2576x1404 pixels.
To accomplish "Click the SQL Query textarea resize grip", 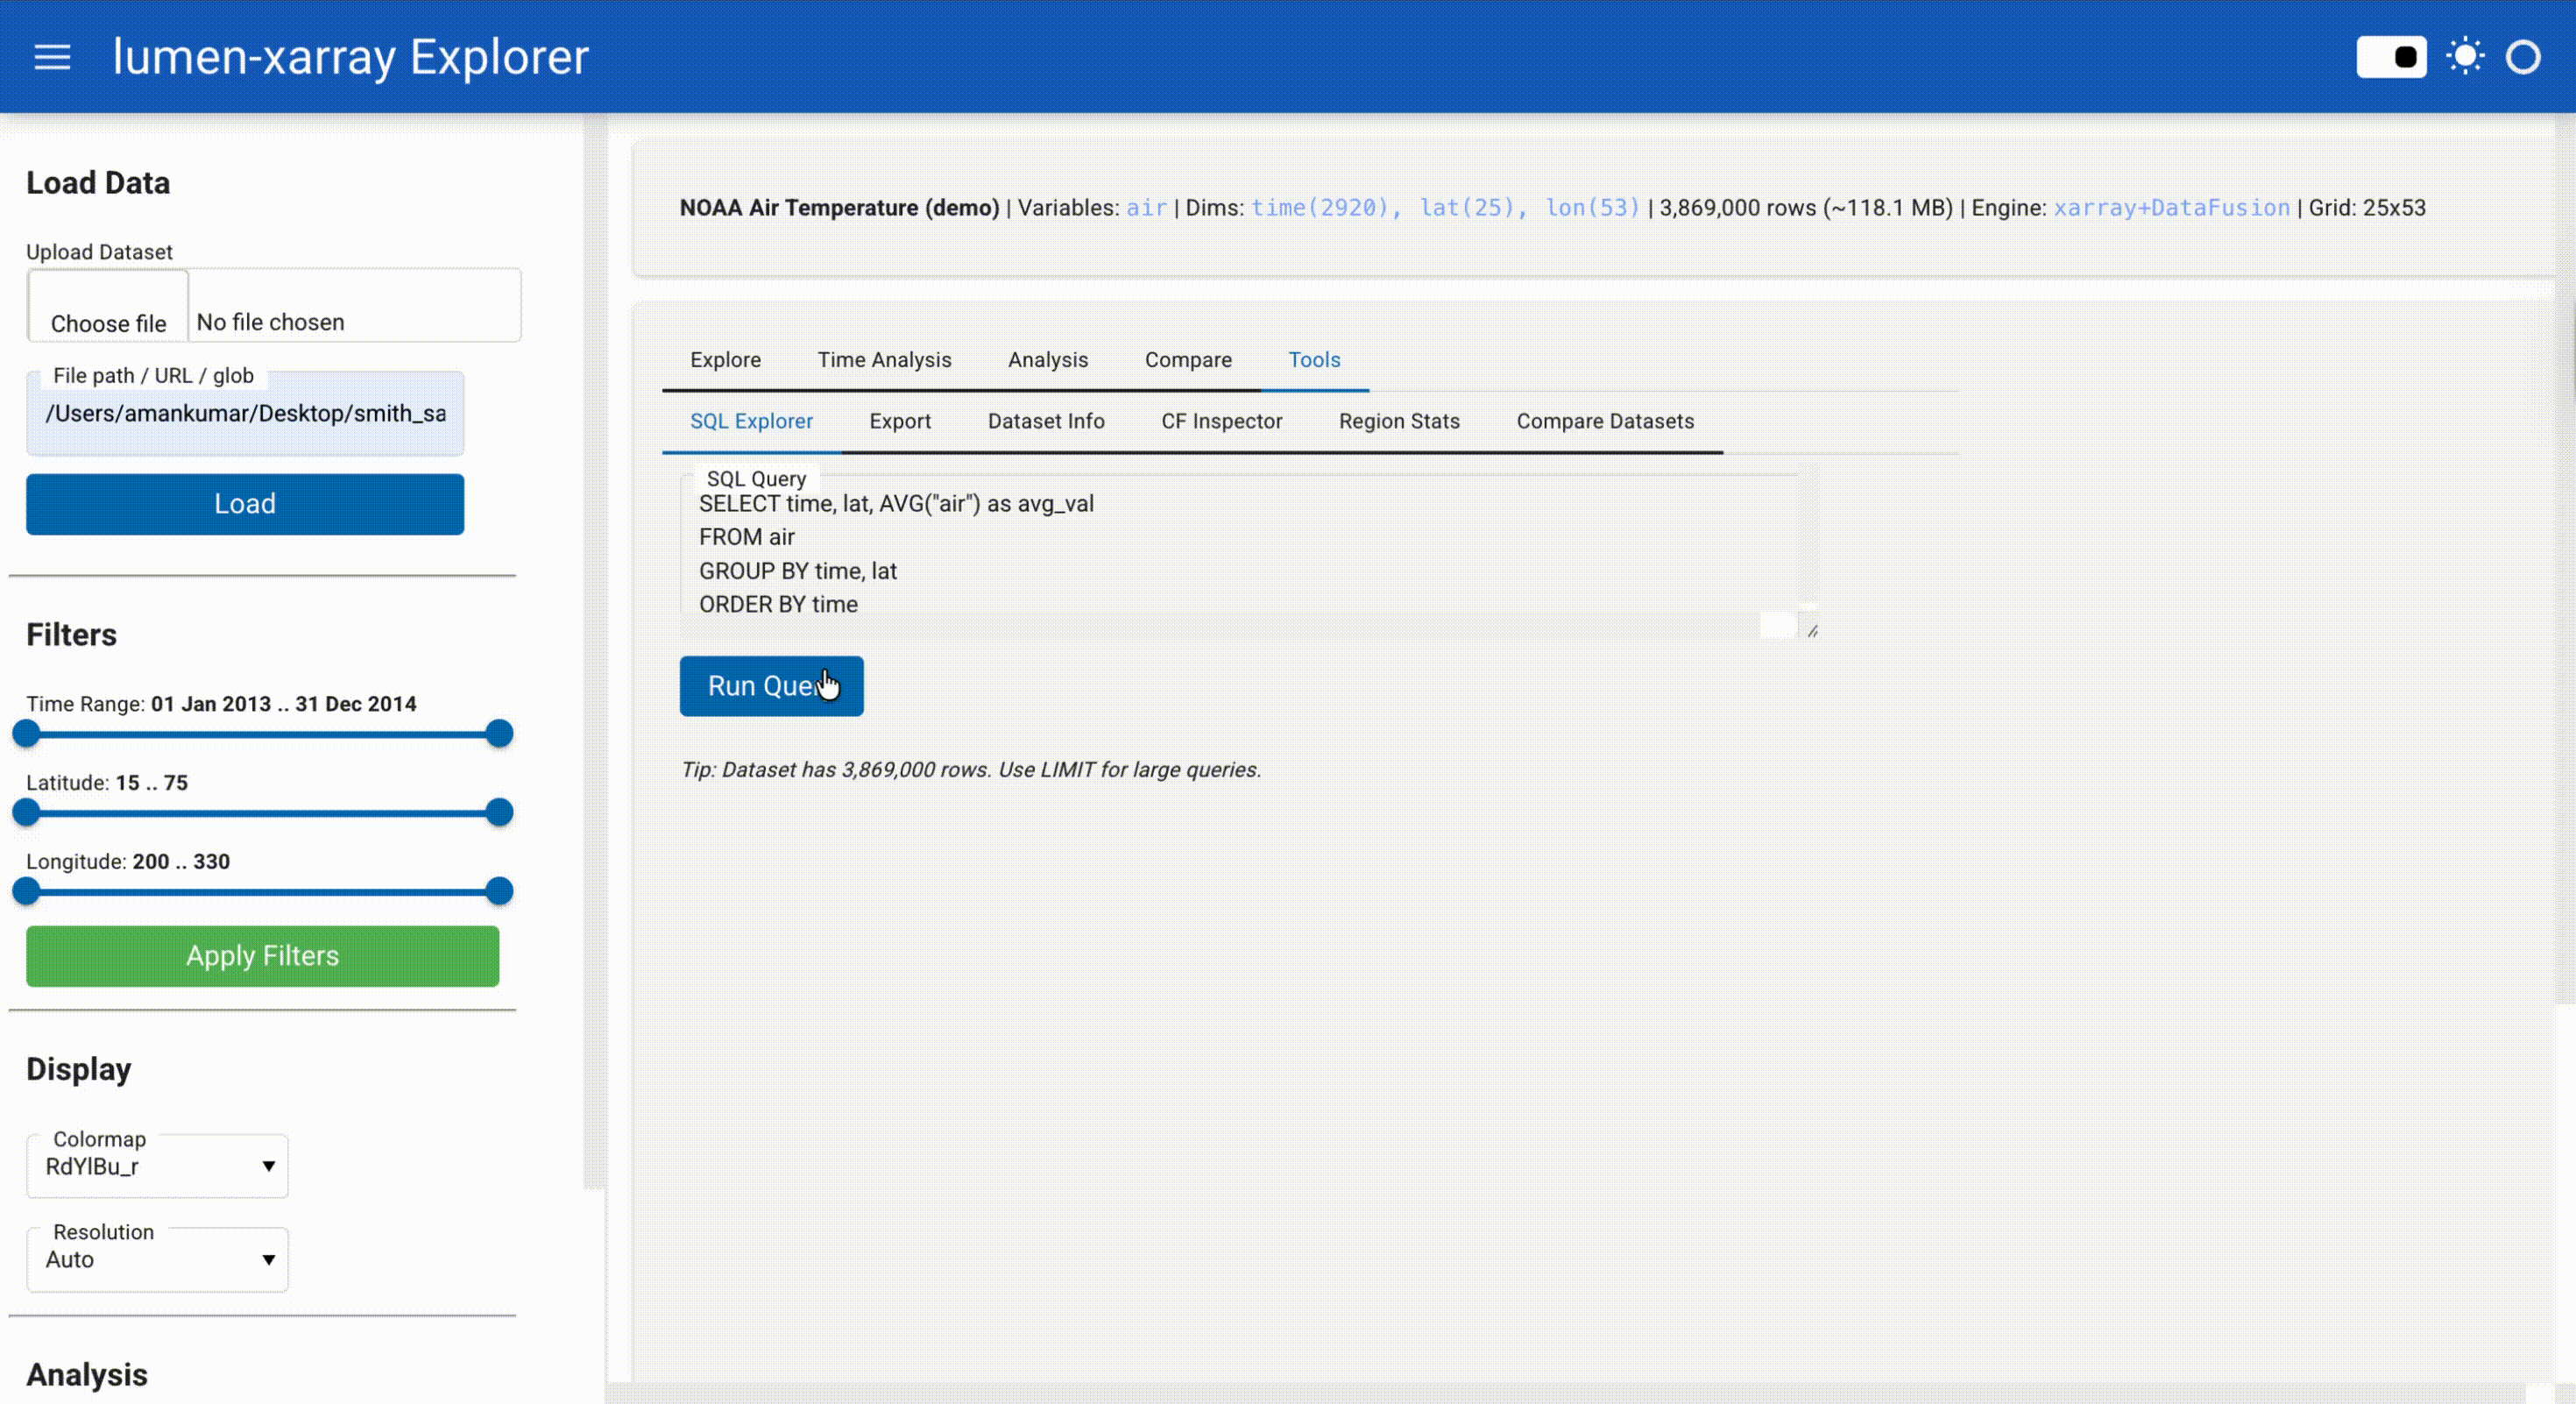I will coord(1811,630).
